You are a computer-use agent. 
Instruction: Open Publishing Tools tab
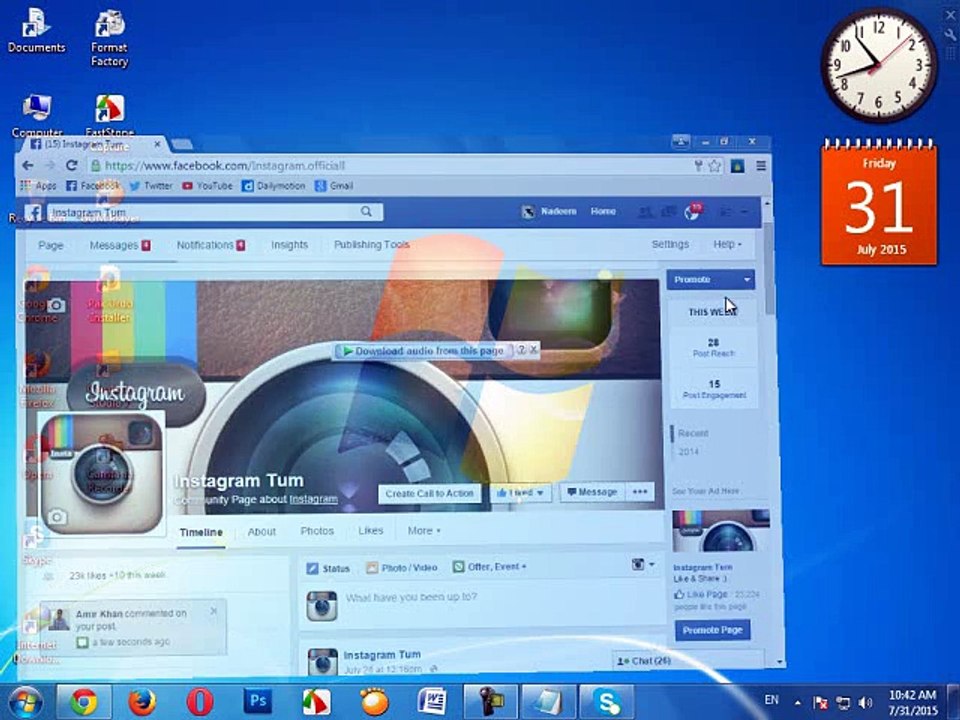pos(372,244)
